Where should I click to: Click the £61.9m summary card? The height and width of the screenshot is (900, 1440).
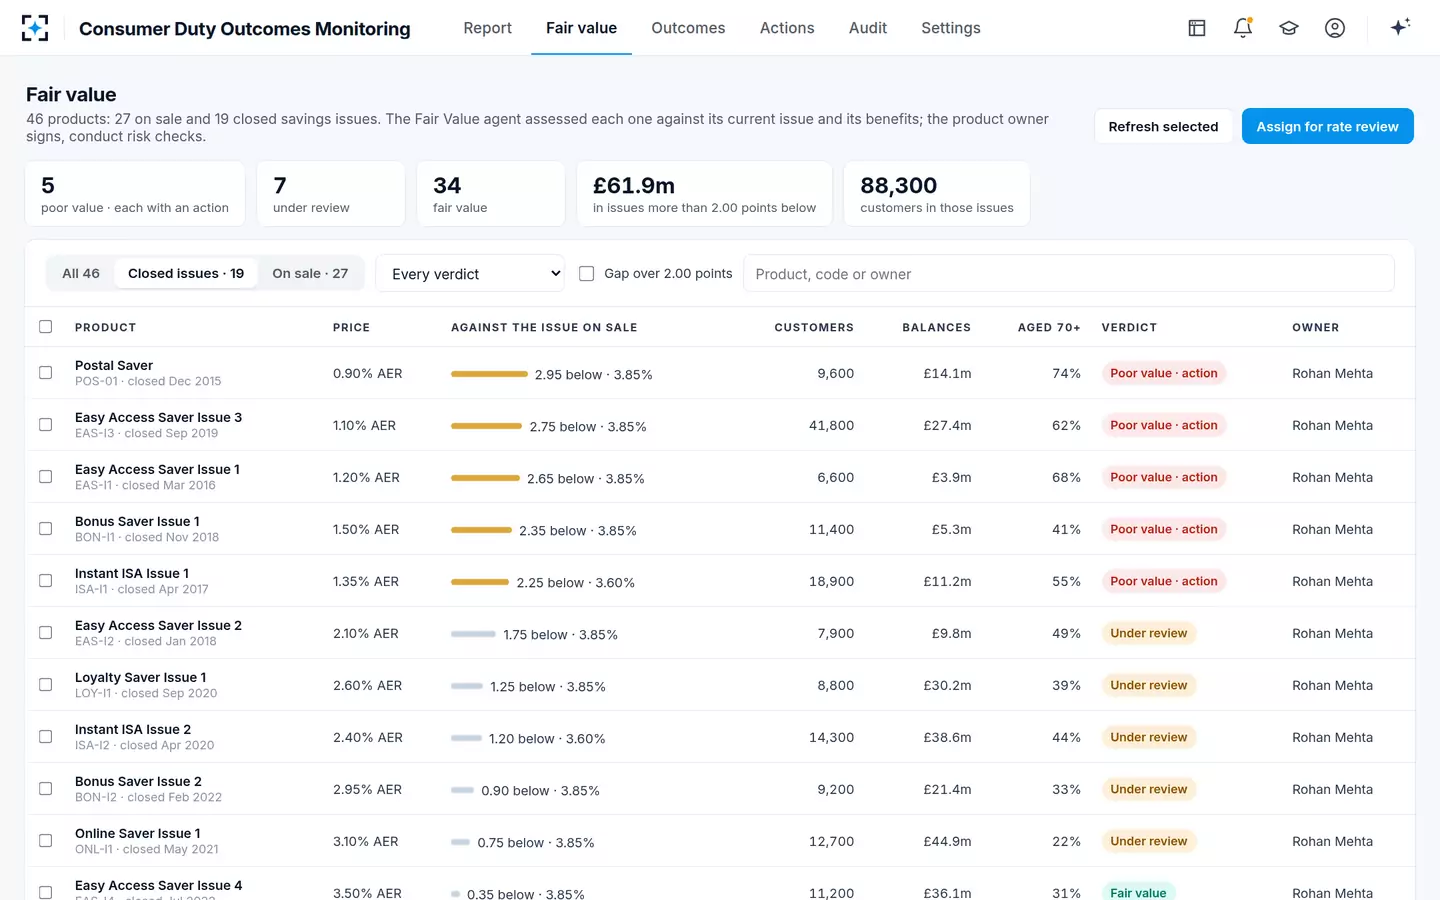[704, 194]
